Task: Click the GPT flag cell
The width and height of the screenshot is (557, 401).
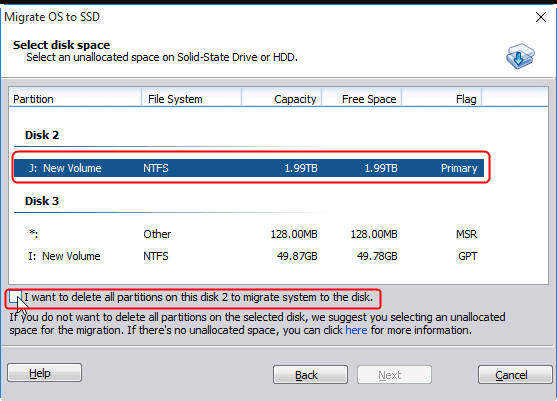Action: coord(467,256)
